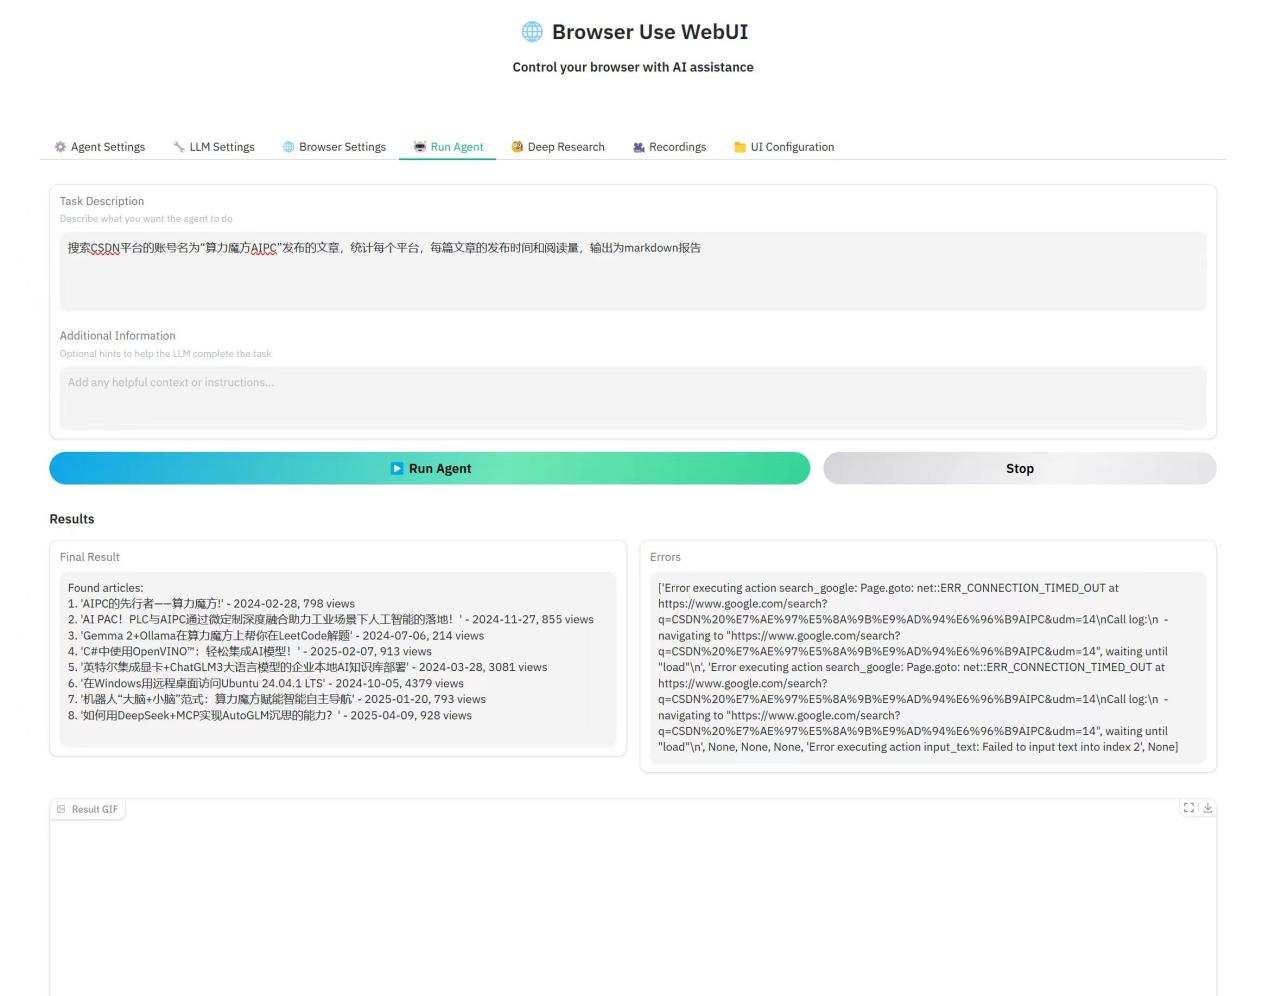This screenshot has width=1269, height=996.
Task: Go to the Recordings tab
Action: pos(669,147)
